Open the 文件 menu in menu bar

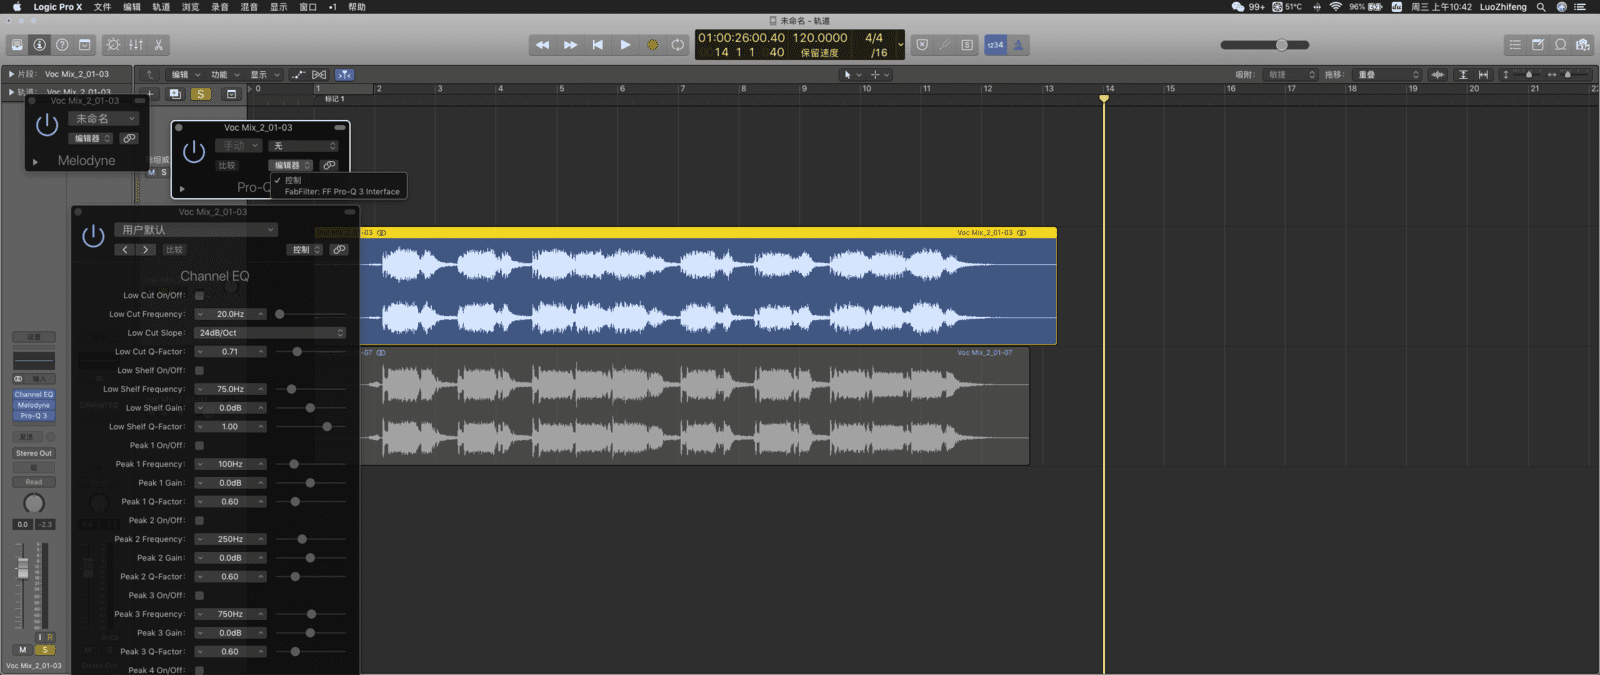[x=102, y=7]
